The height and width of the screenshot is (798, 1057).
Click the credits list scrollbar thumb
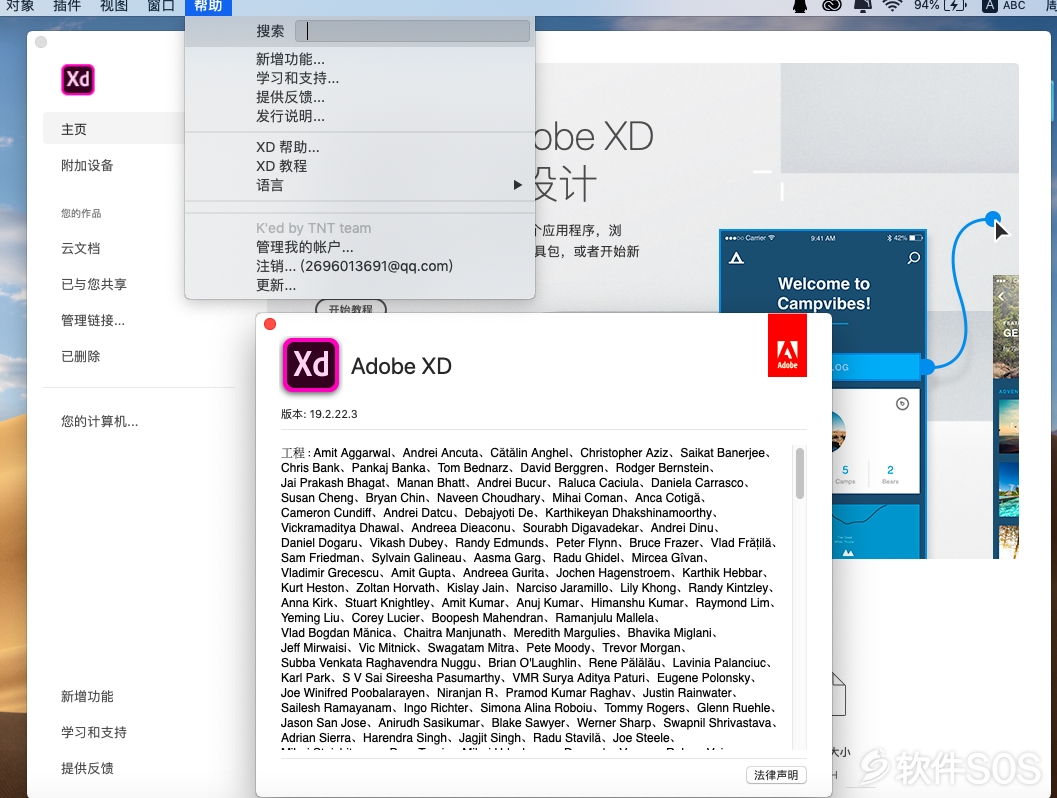coord(799,473)
